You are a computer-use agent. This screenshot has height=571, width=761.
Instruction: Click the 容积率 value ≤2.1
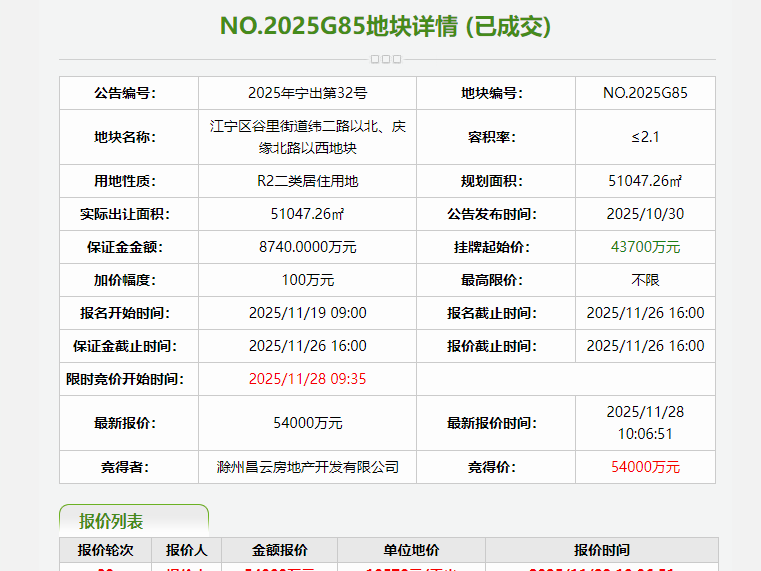[x=645, y=137]
